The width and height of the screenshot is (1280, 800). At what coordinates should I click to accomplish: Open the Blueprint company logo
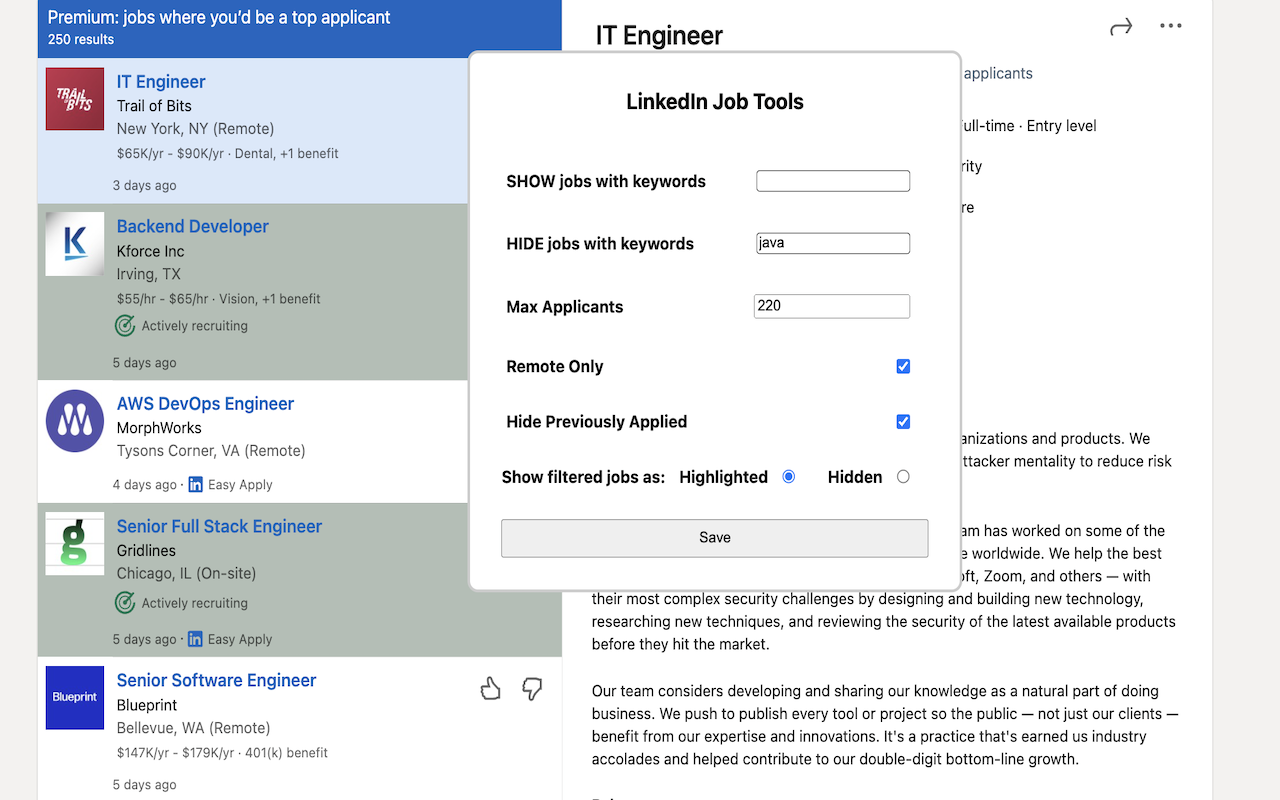[75, 698]
